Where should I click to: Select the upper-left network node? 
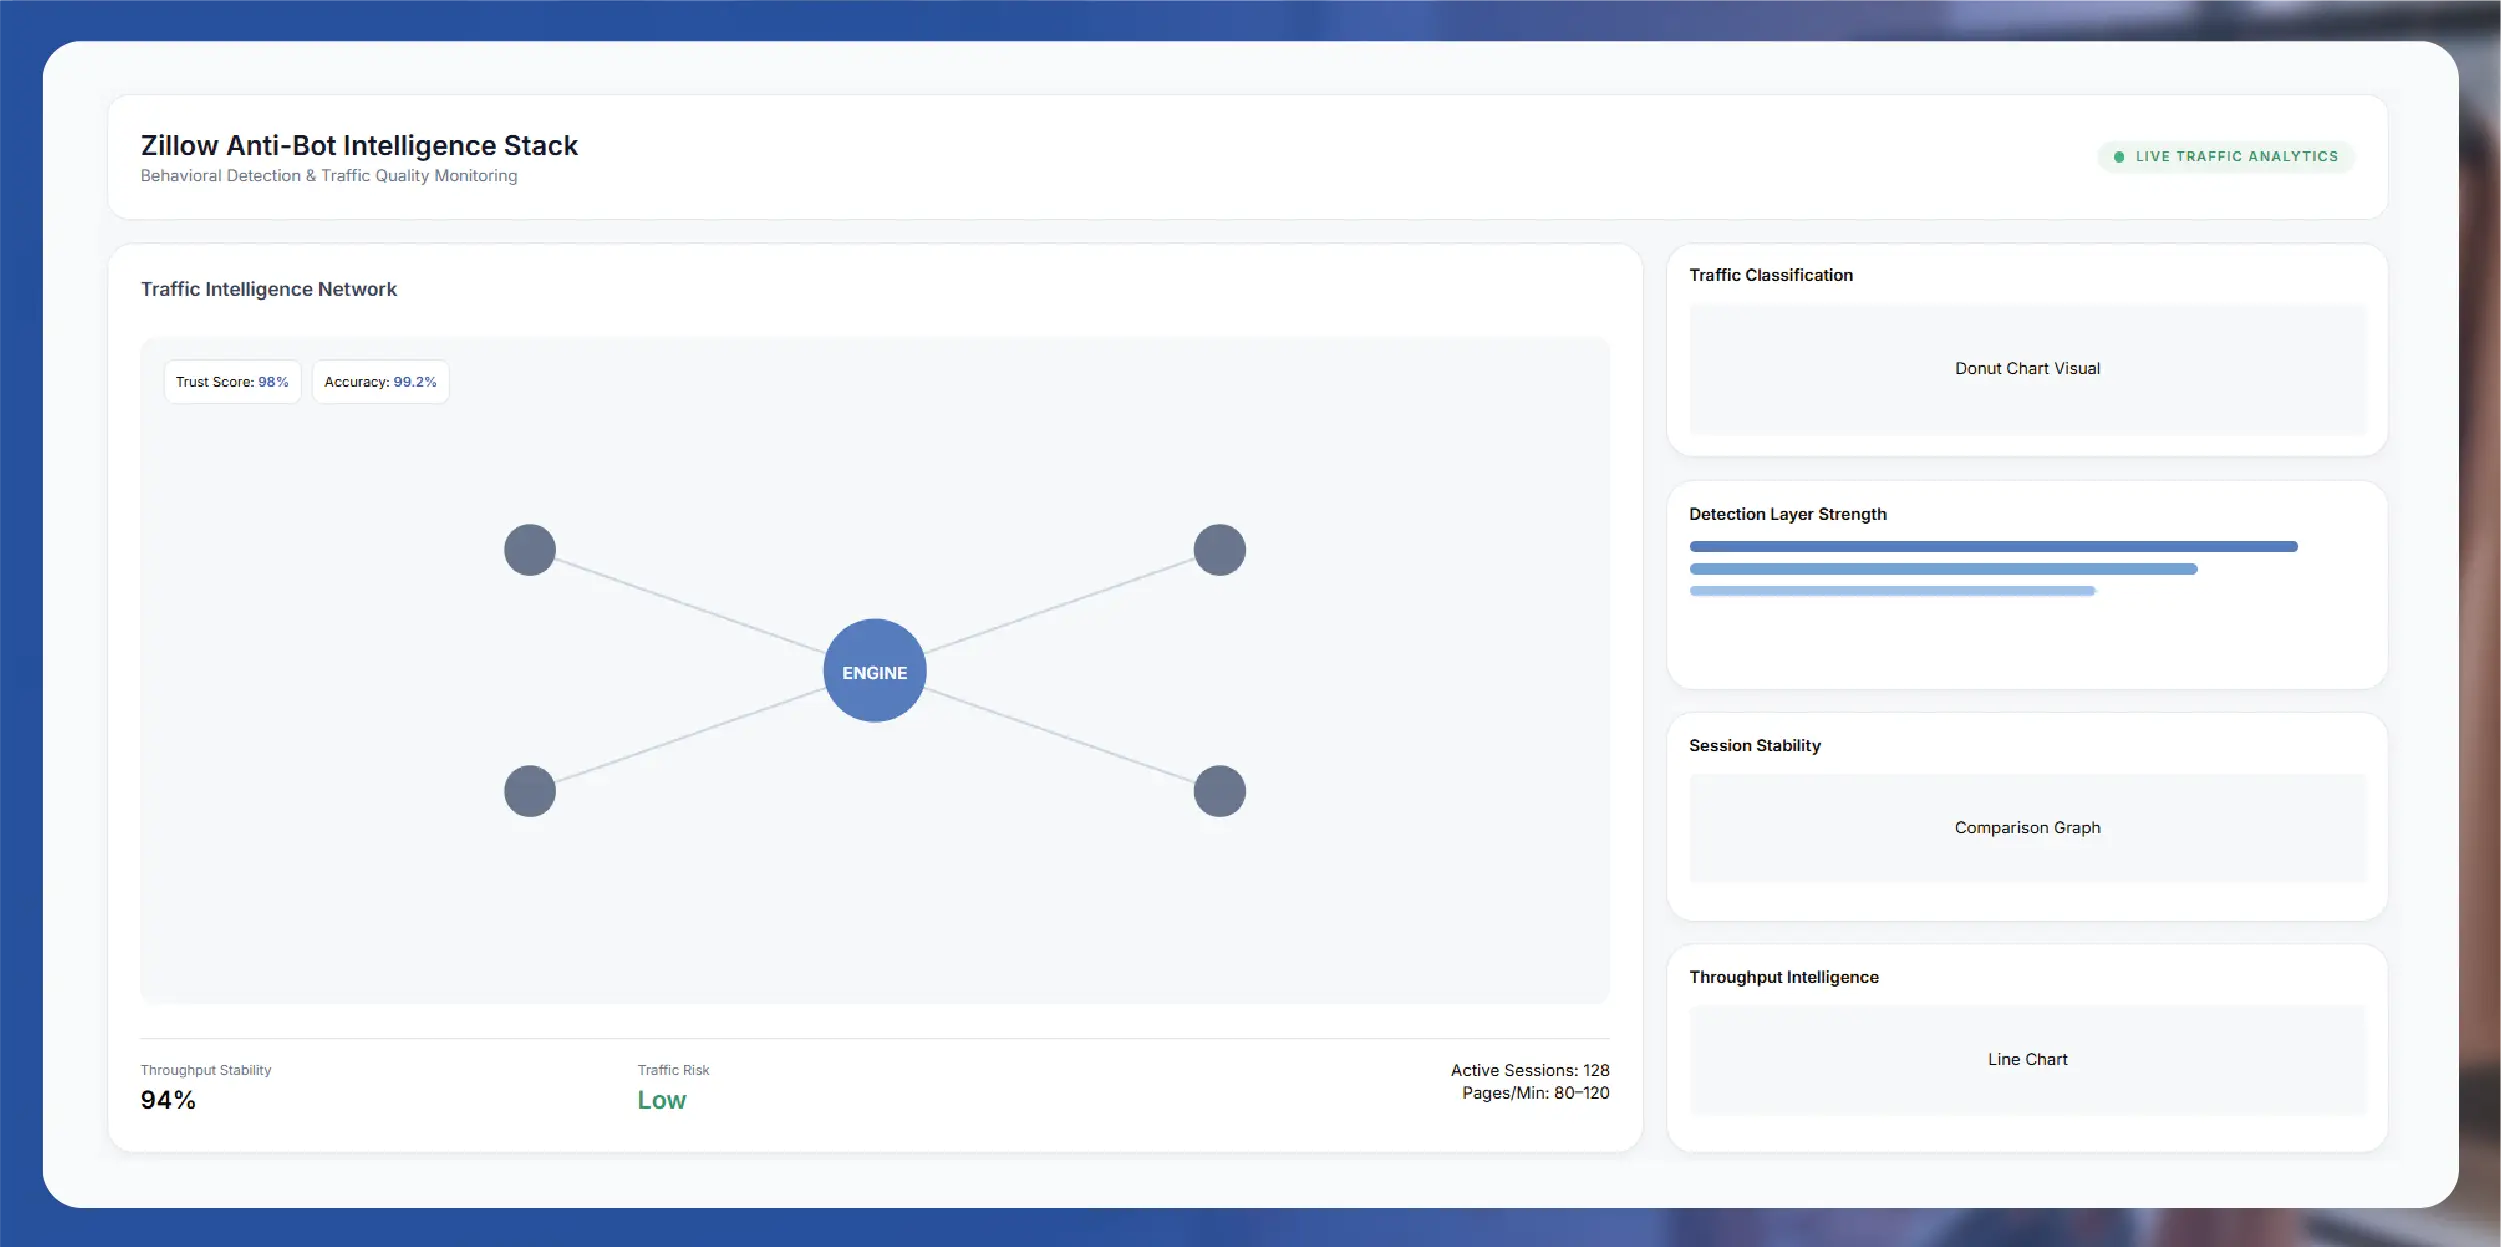[530, 550]
